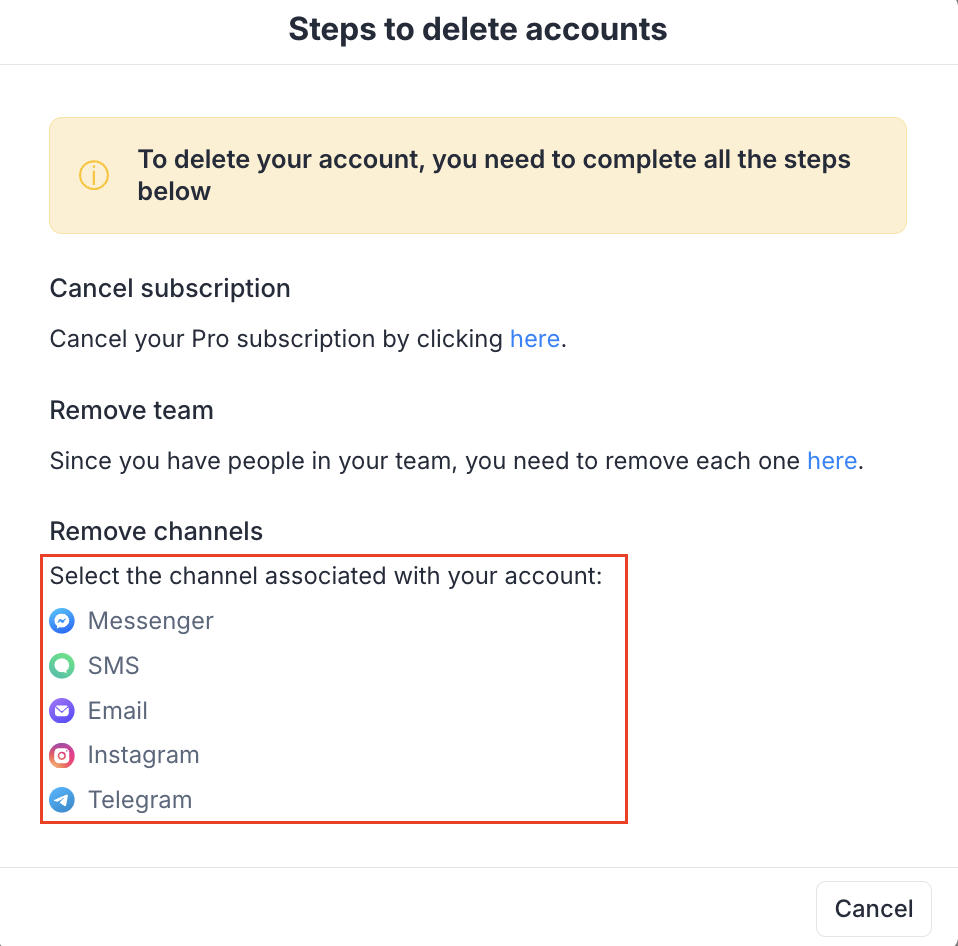Screen dimensions: 958x946
Task: Click the info icon in the yellow banner
Action: 93,176
